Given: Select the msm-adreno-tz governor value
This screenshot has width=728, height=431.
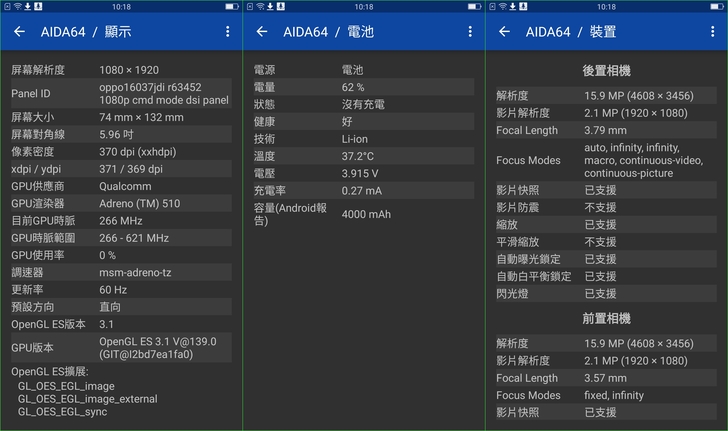Looking at the screenshot, I should pos(135,273).
